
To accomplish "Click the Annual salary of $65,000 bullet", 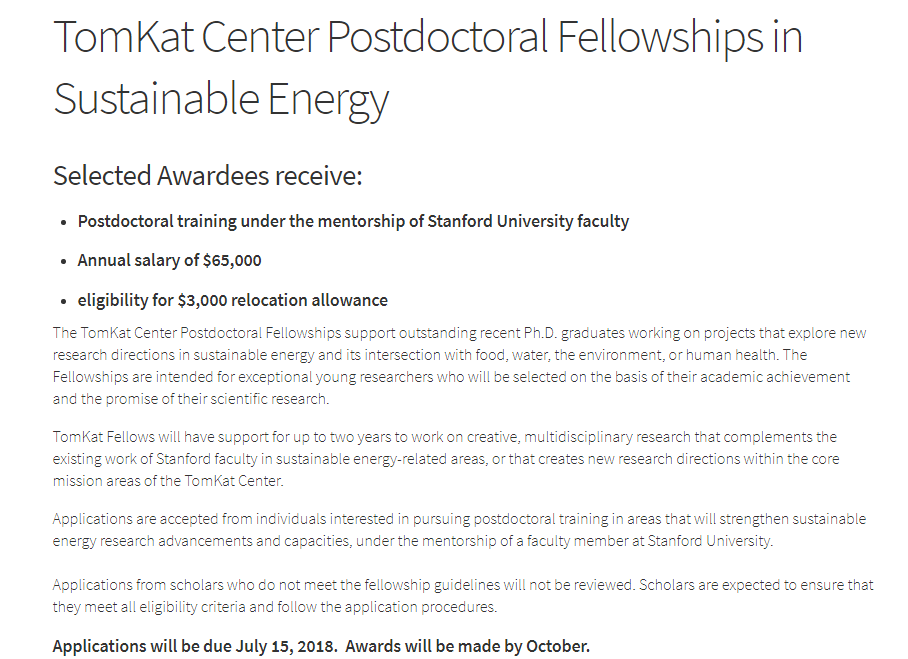I will click(x=169, y=261).
